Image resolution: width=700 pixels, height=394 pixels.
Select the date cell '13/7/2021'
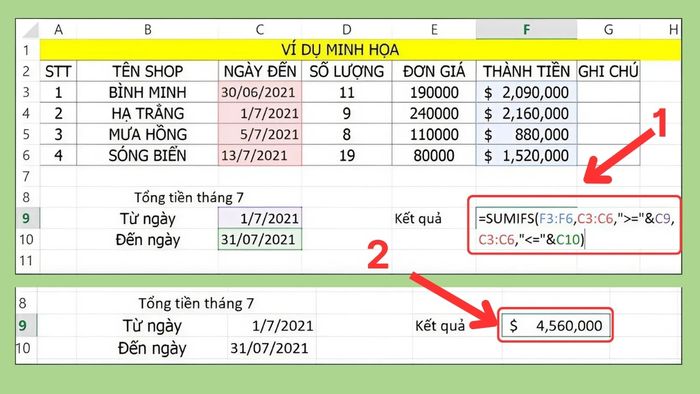pyautogui.click(x=260, y=155)
